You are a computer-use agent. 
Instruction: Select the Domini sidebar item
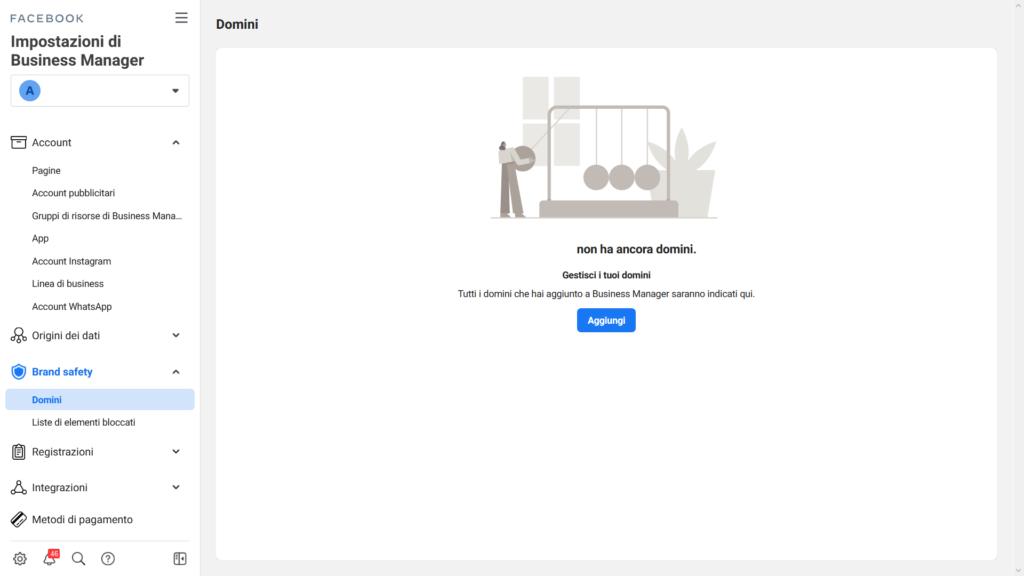tap(100, 400)
